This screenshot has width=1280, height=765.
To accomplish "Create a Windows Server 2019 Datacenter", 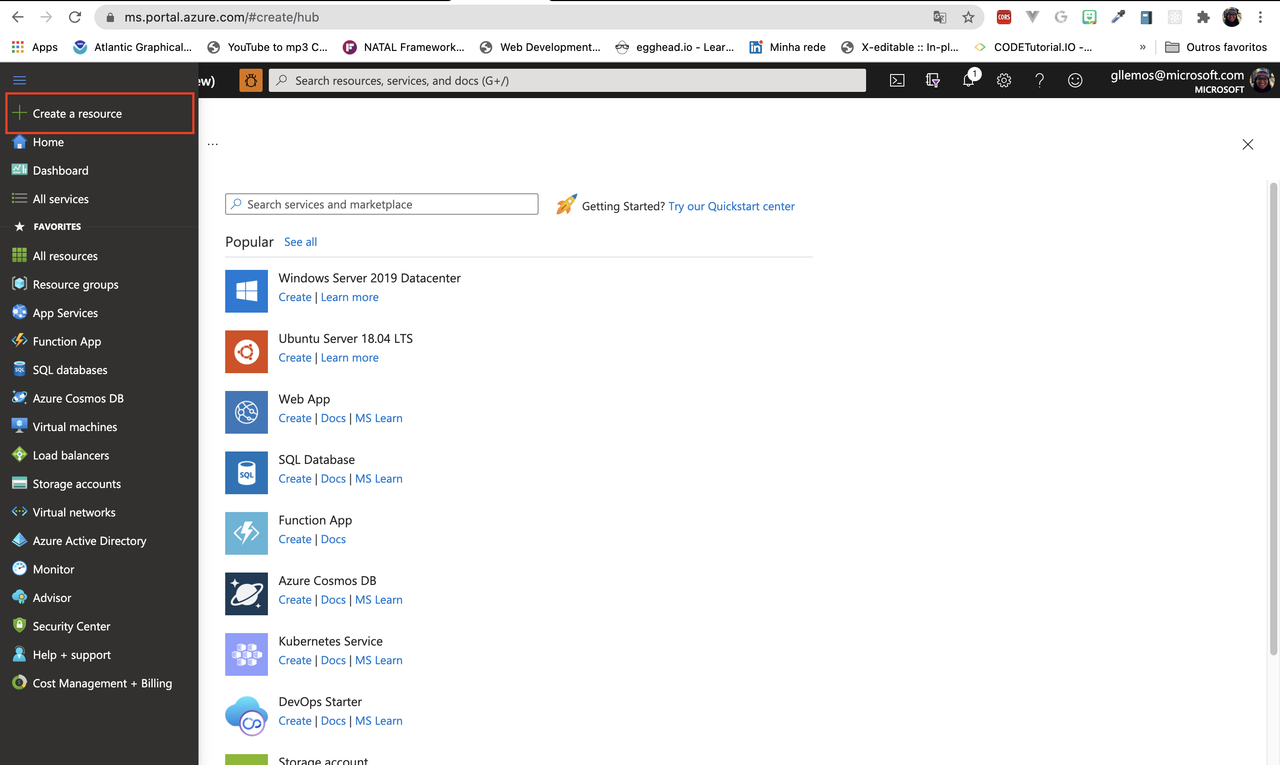I will [x=295, y=297].
